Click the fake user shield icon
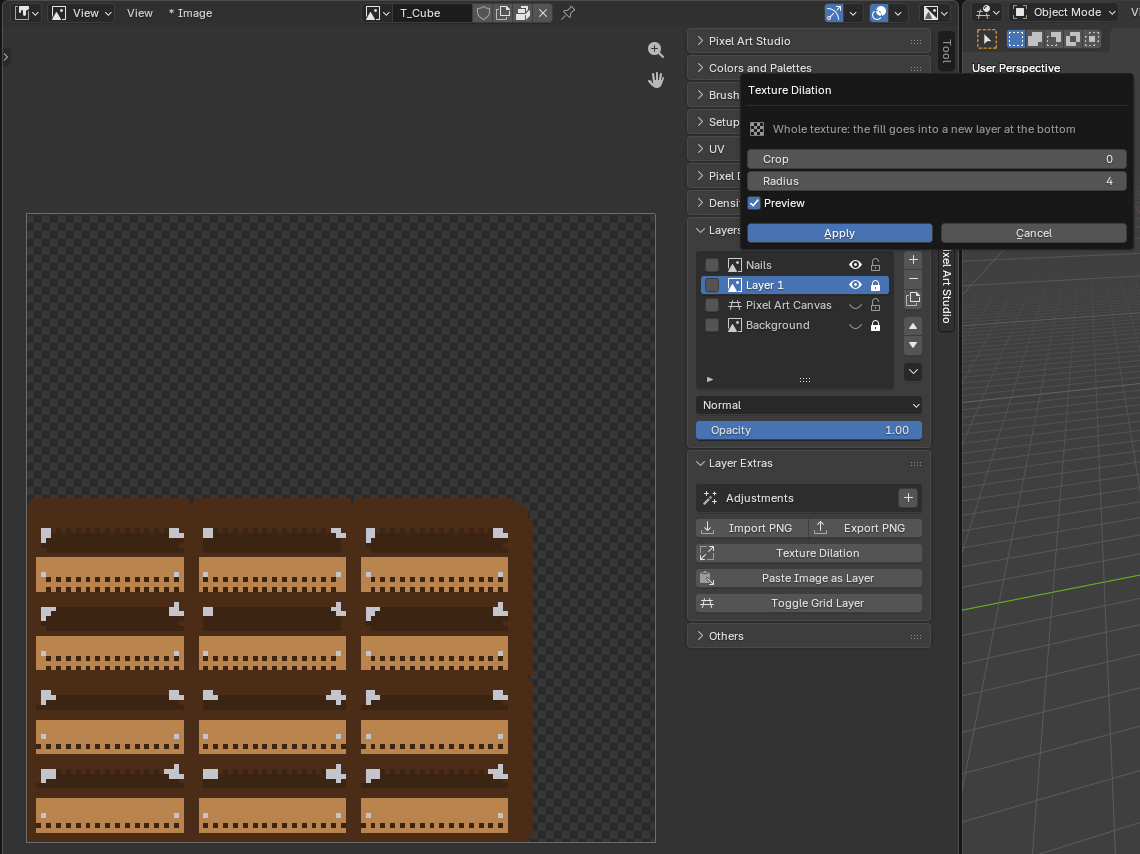Screen dimensions: 1140x854 point(483,13)
